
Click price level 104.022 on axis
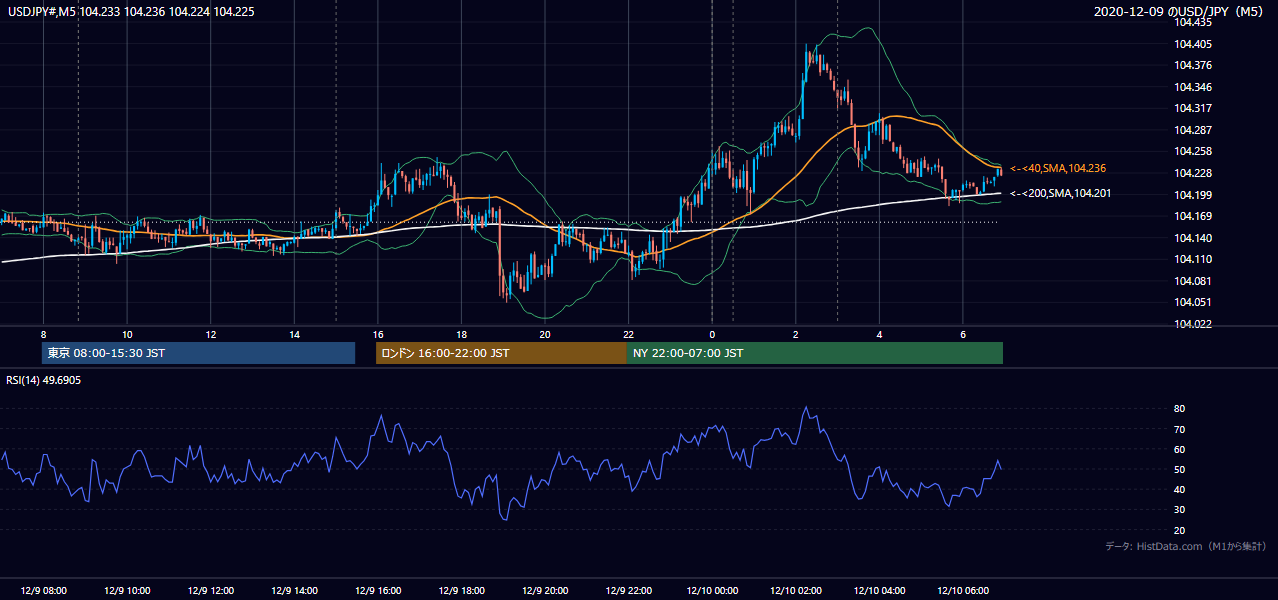tap(1194, 324)
